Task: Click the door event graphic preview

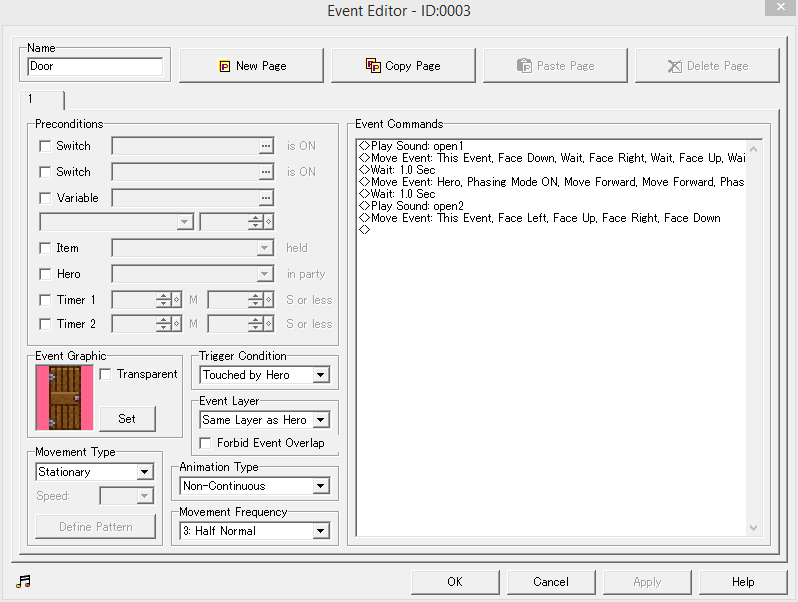Action: 64,397
